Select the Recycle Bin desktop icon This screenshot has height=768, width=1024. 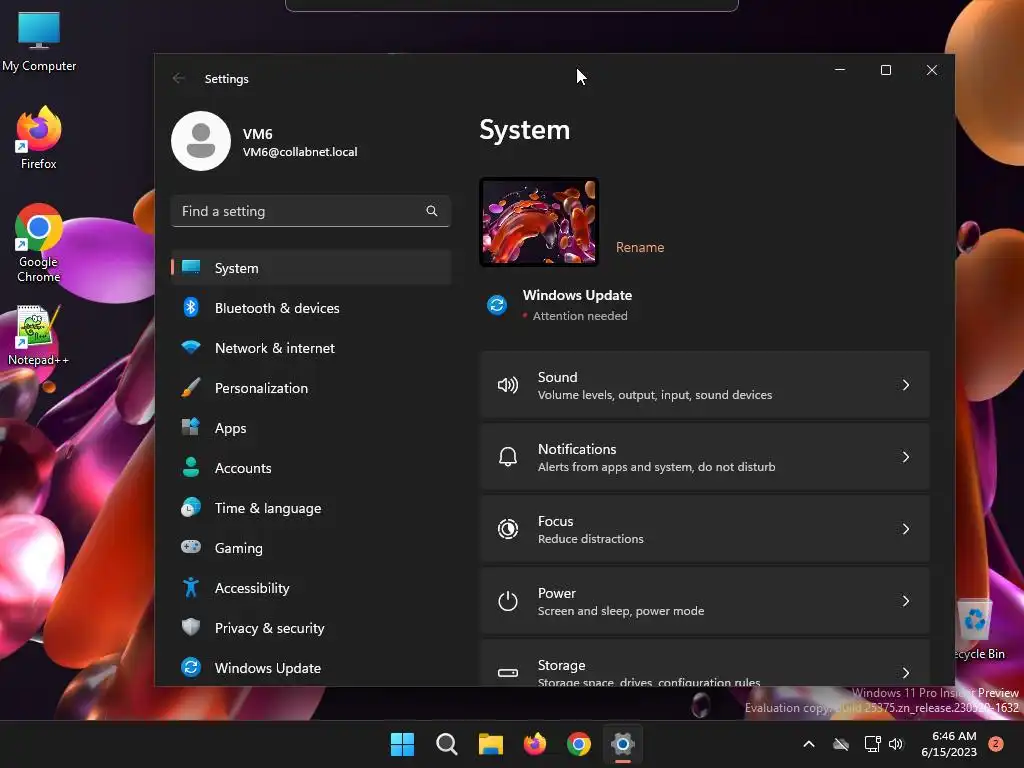[978, 629]
